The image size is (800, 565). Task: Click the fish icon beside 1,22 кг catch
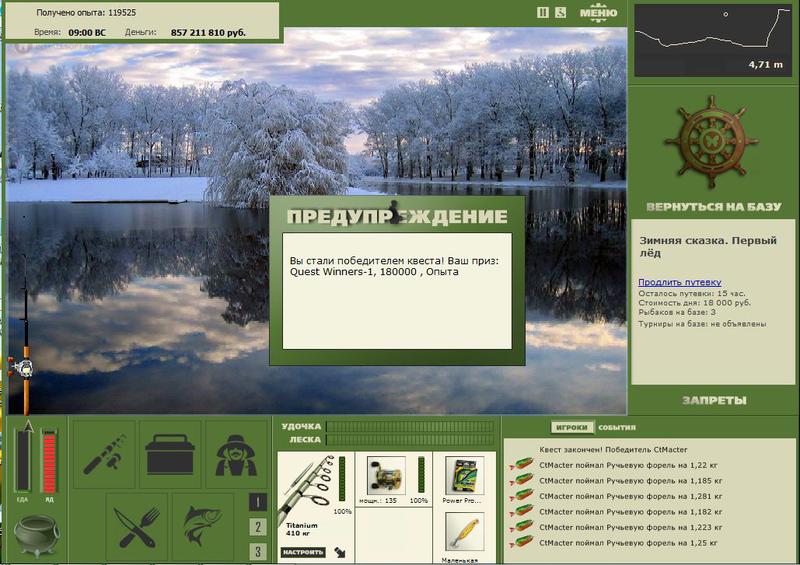521,465
